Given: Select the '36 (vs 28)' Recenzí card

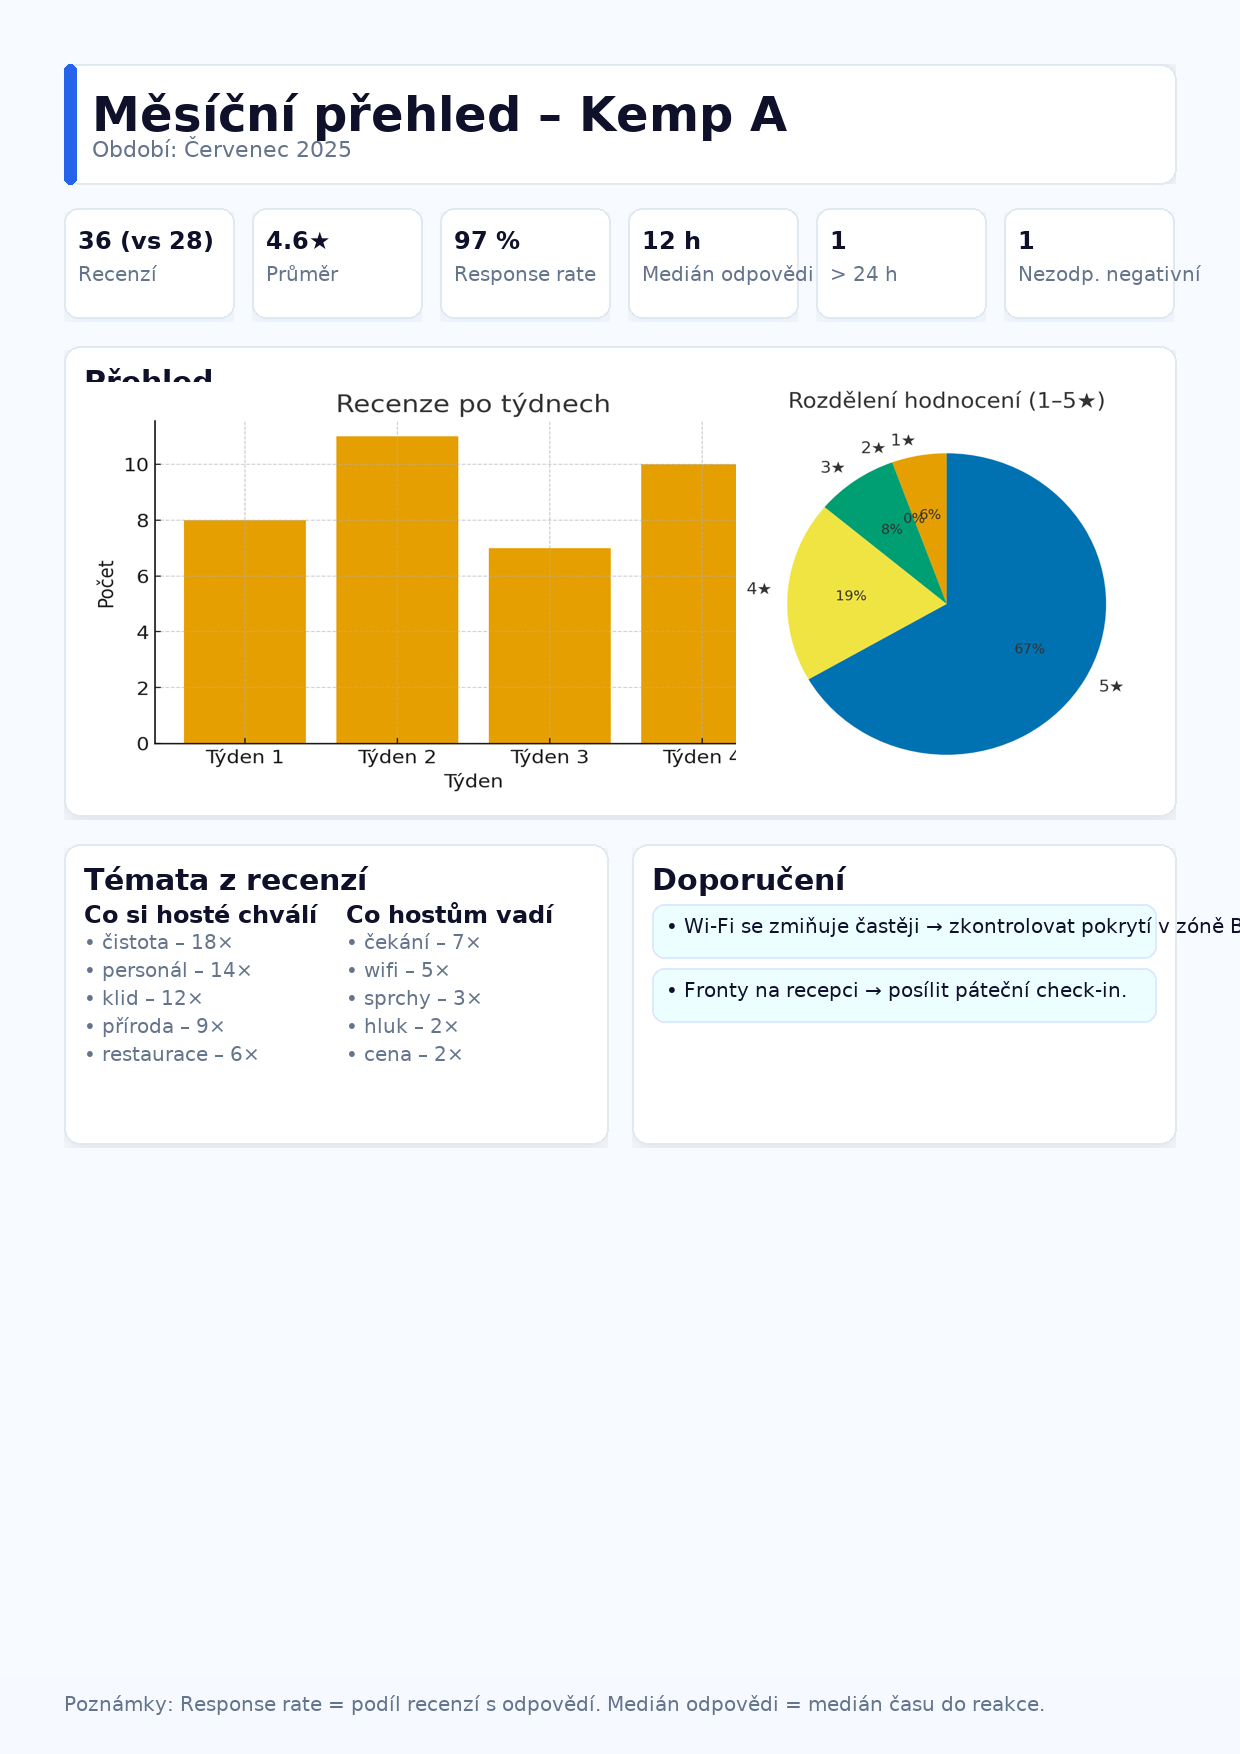Looking at the screenshot, I should click(x=149, y=263).
